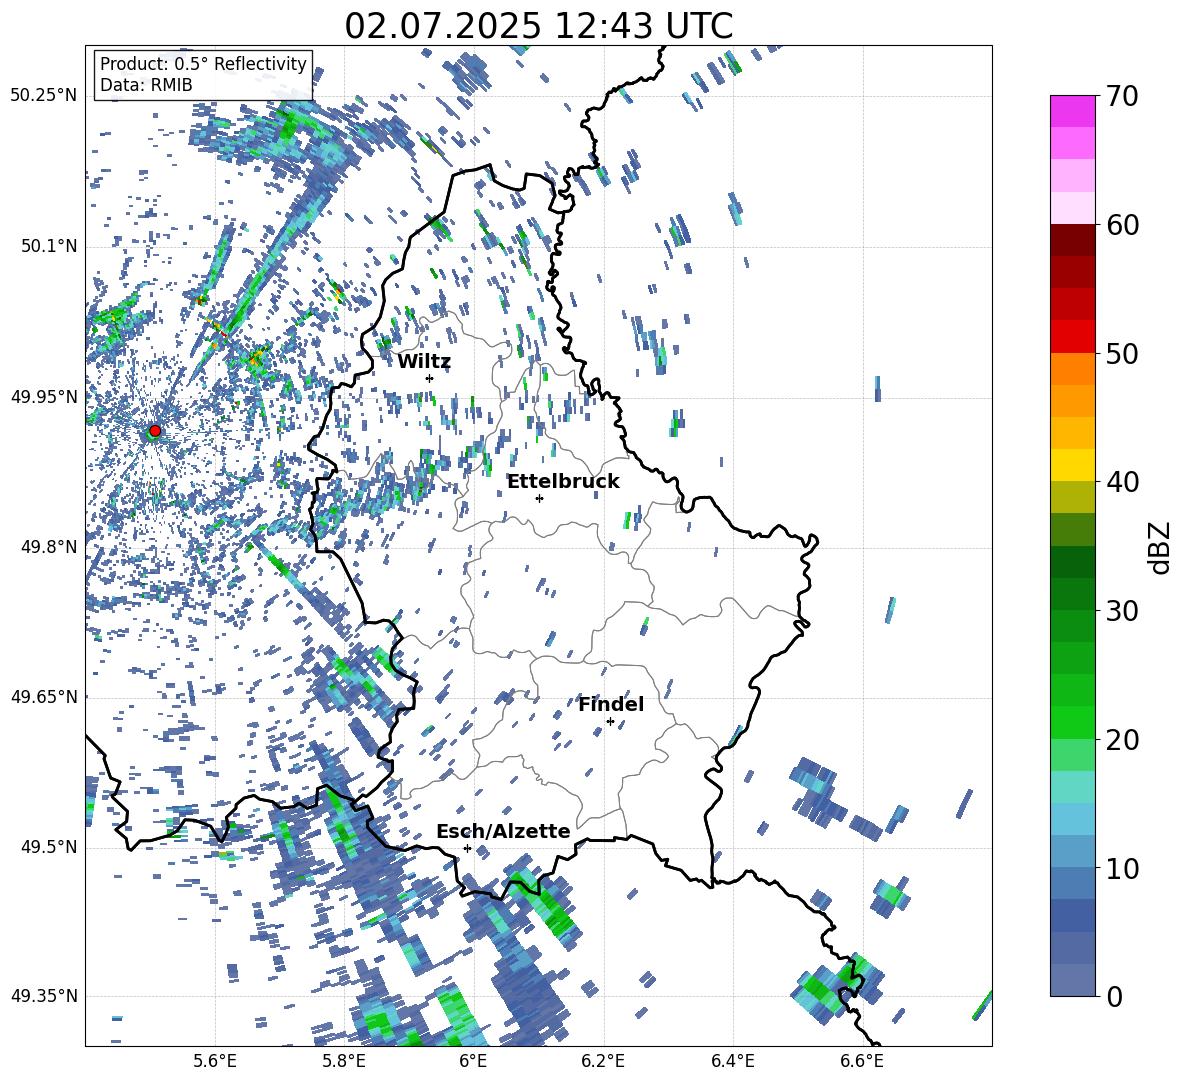Click the Findel station cross marker
The width and height of the screenshot is (1184, 1081).
point(610,722)
